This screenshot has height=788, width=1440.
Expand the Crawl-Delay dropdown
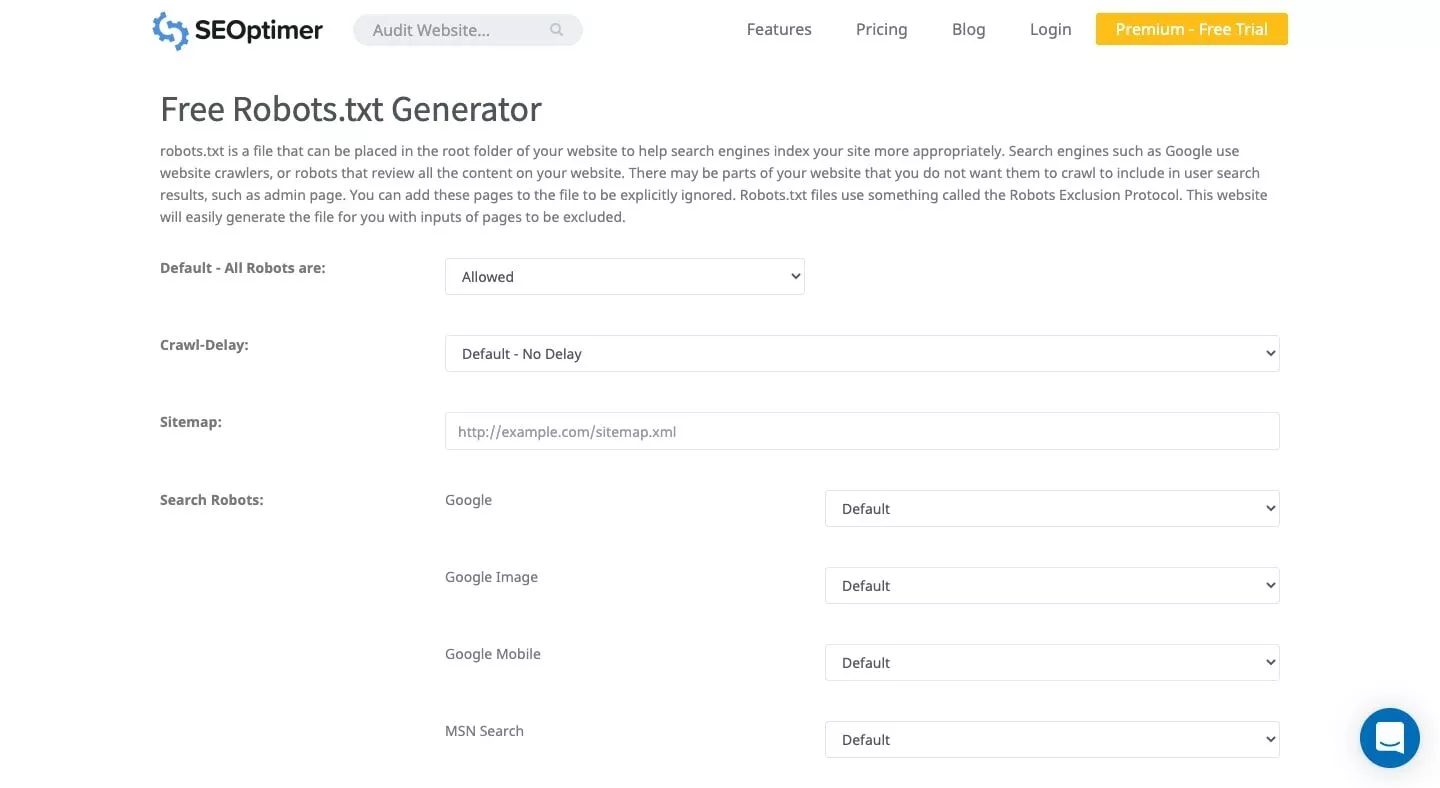click(862, 354)
